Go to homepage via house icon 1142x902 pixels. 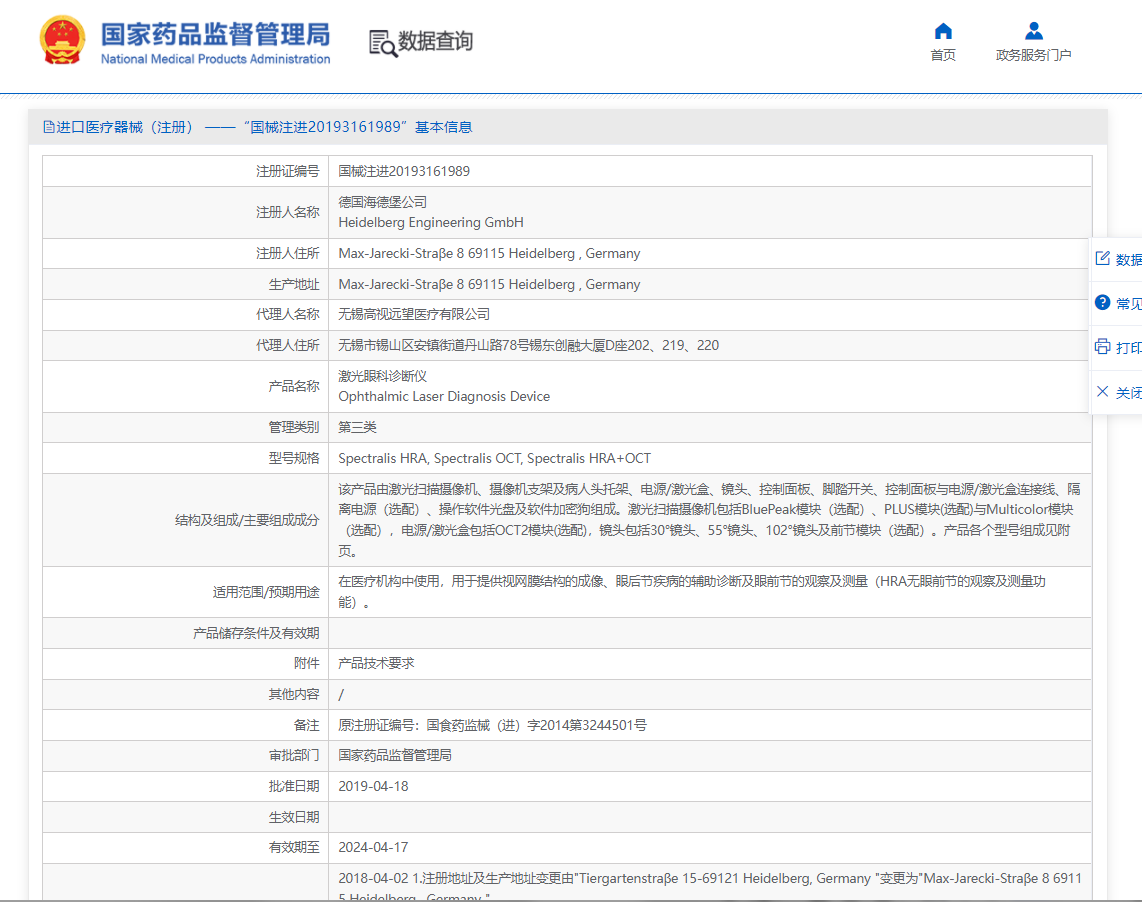(943, 31)
